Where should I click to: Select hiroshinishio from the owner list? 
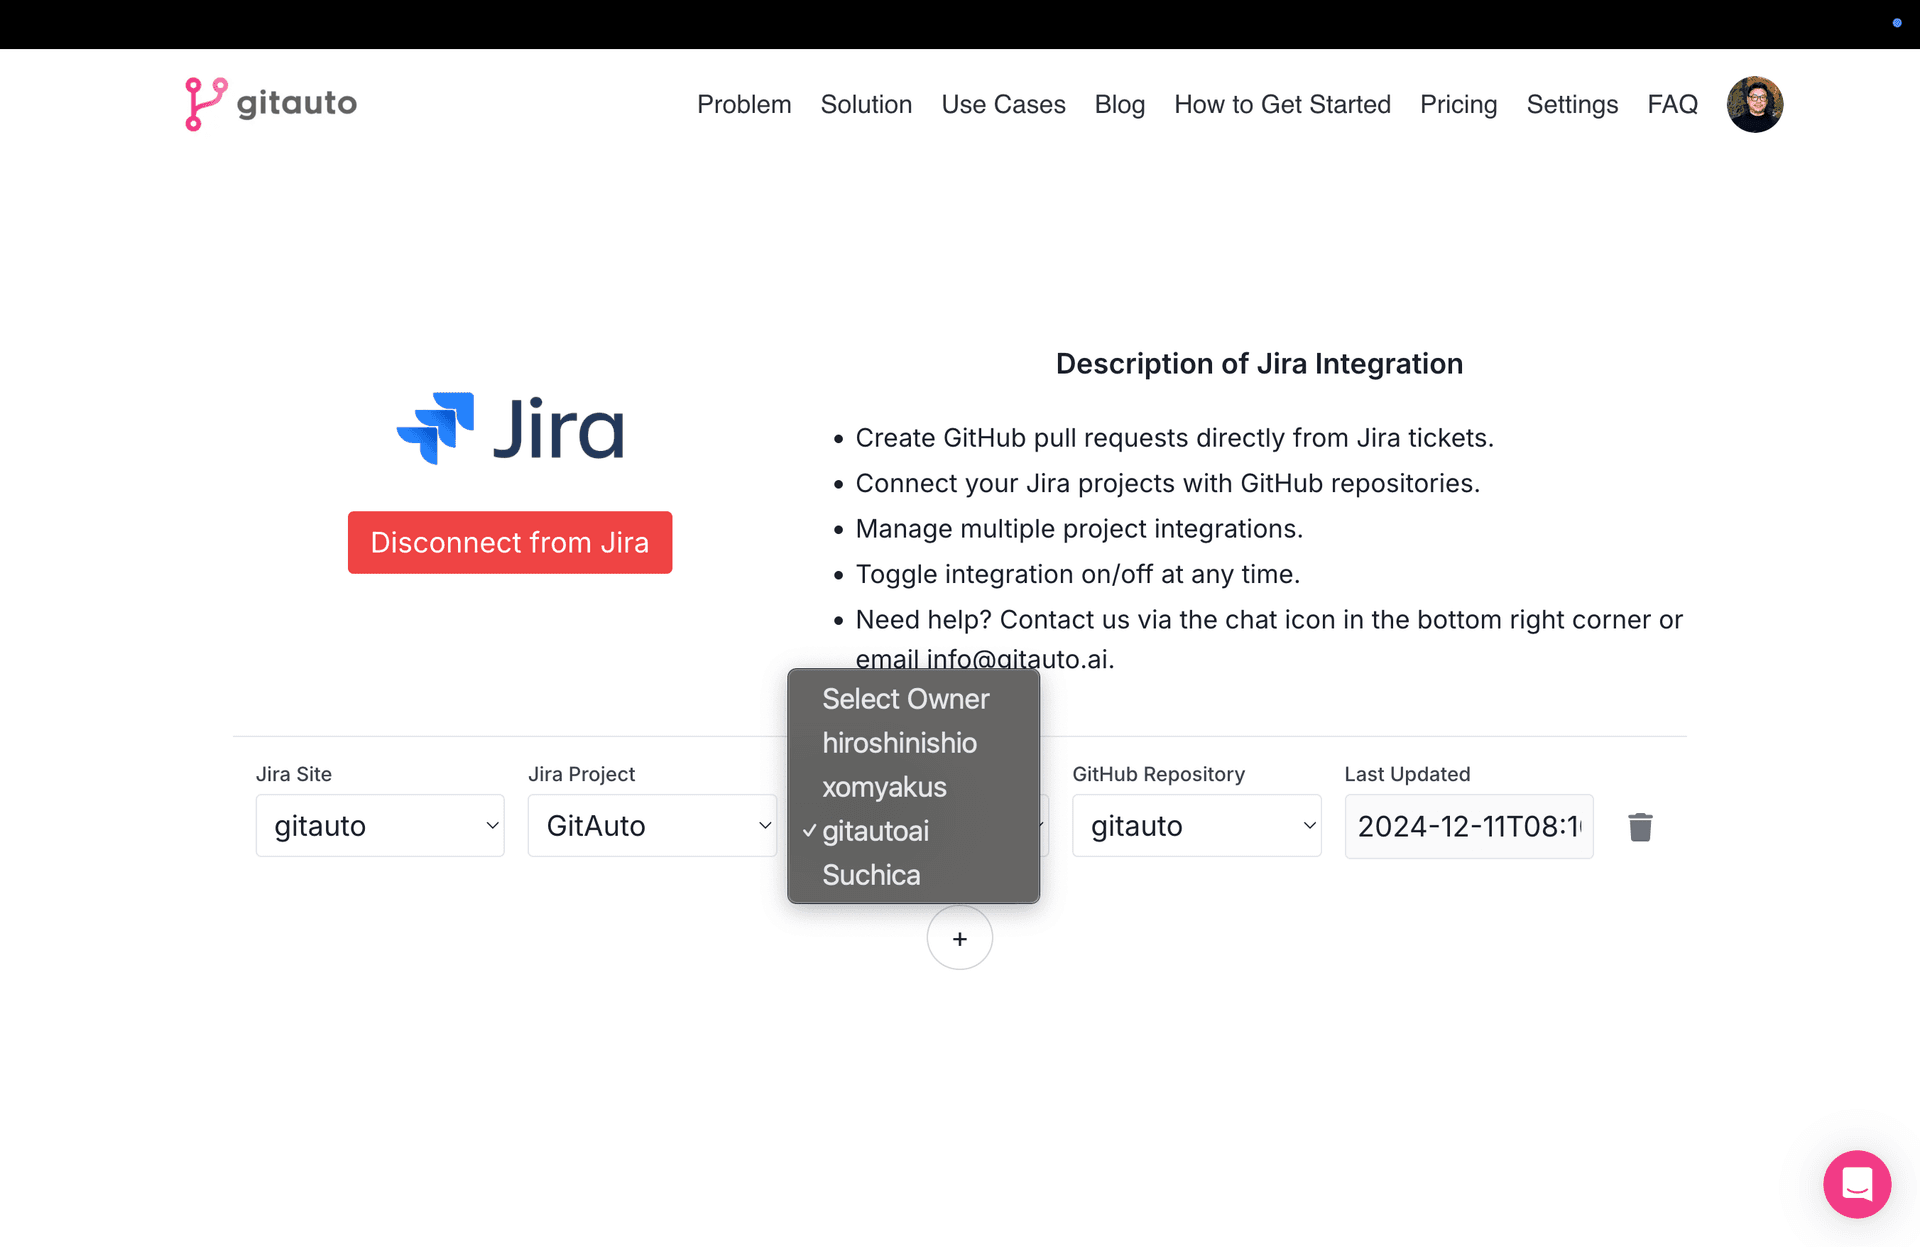[899, 742]
